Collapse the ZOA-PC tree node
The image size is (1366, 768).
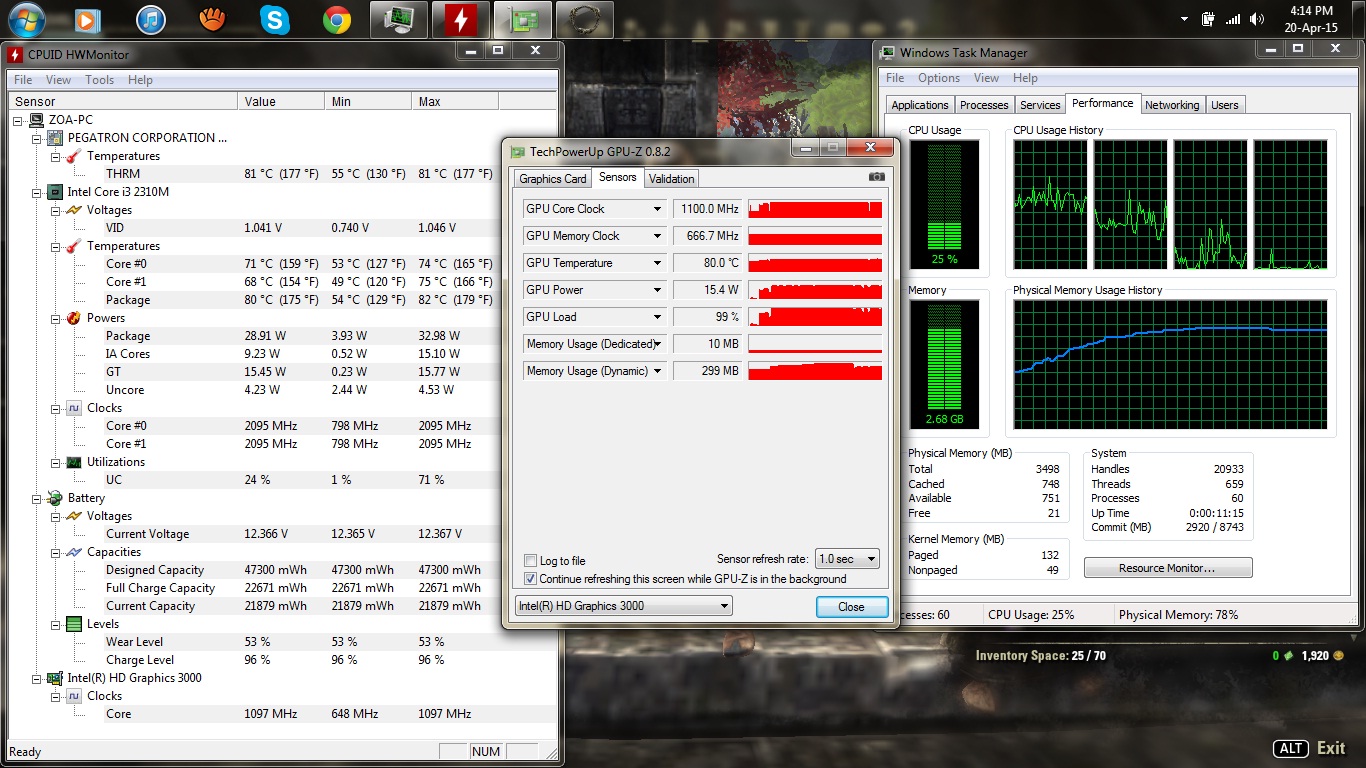(x=18, y=120)
